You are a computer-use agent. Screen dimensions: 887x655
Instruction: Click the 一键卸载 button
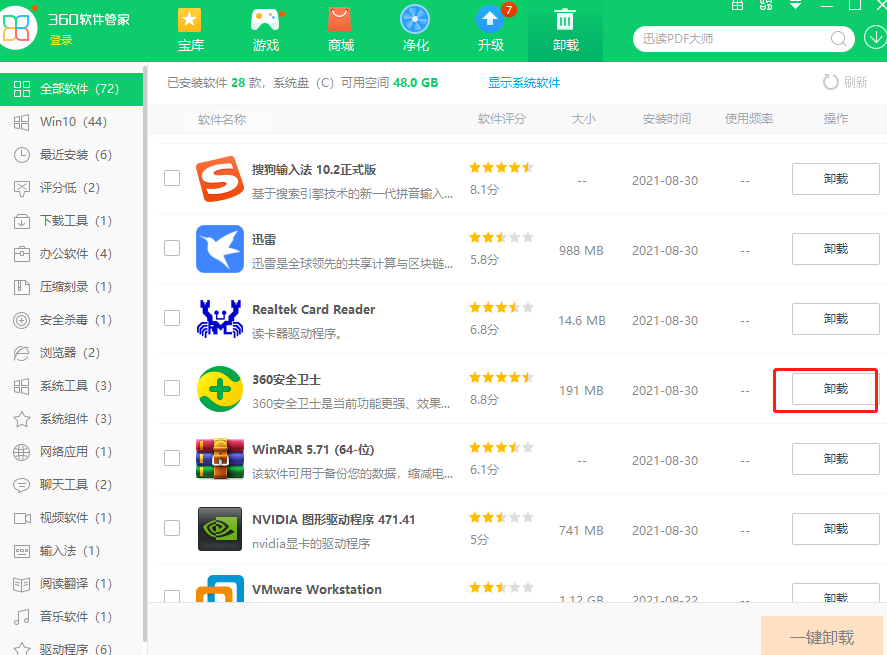[822, 636]
